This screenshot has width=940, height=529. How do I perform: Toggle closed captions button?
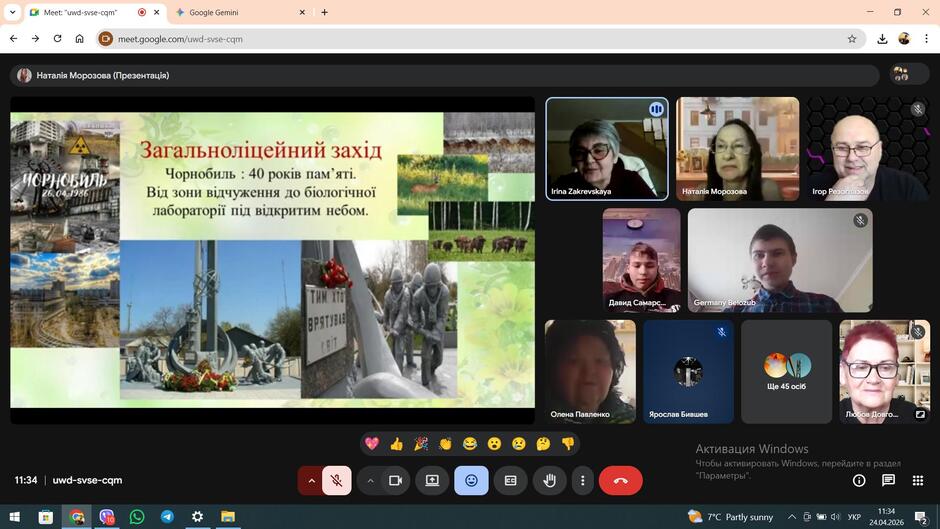(x=510, y=480)
